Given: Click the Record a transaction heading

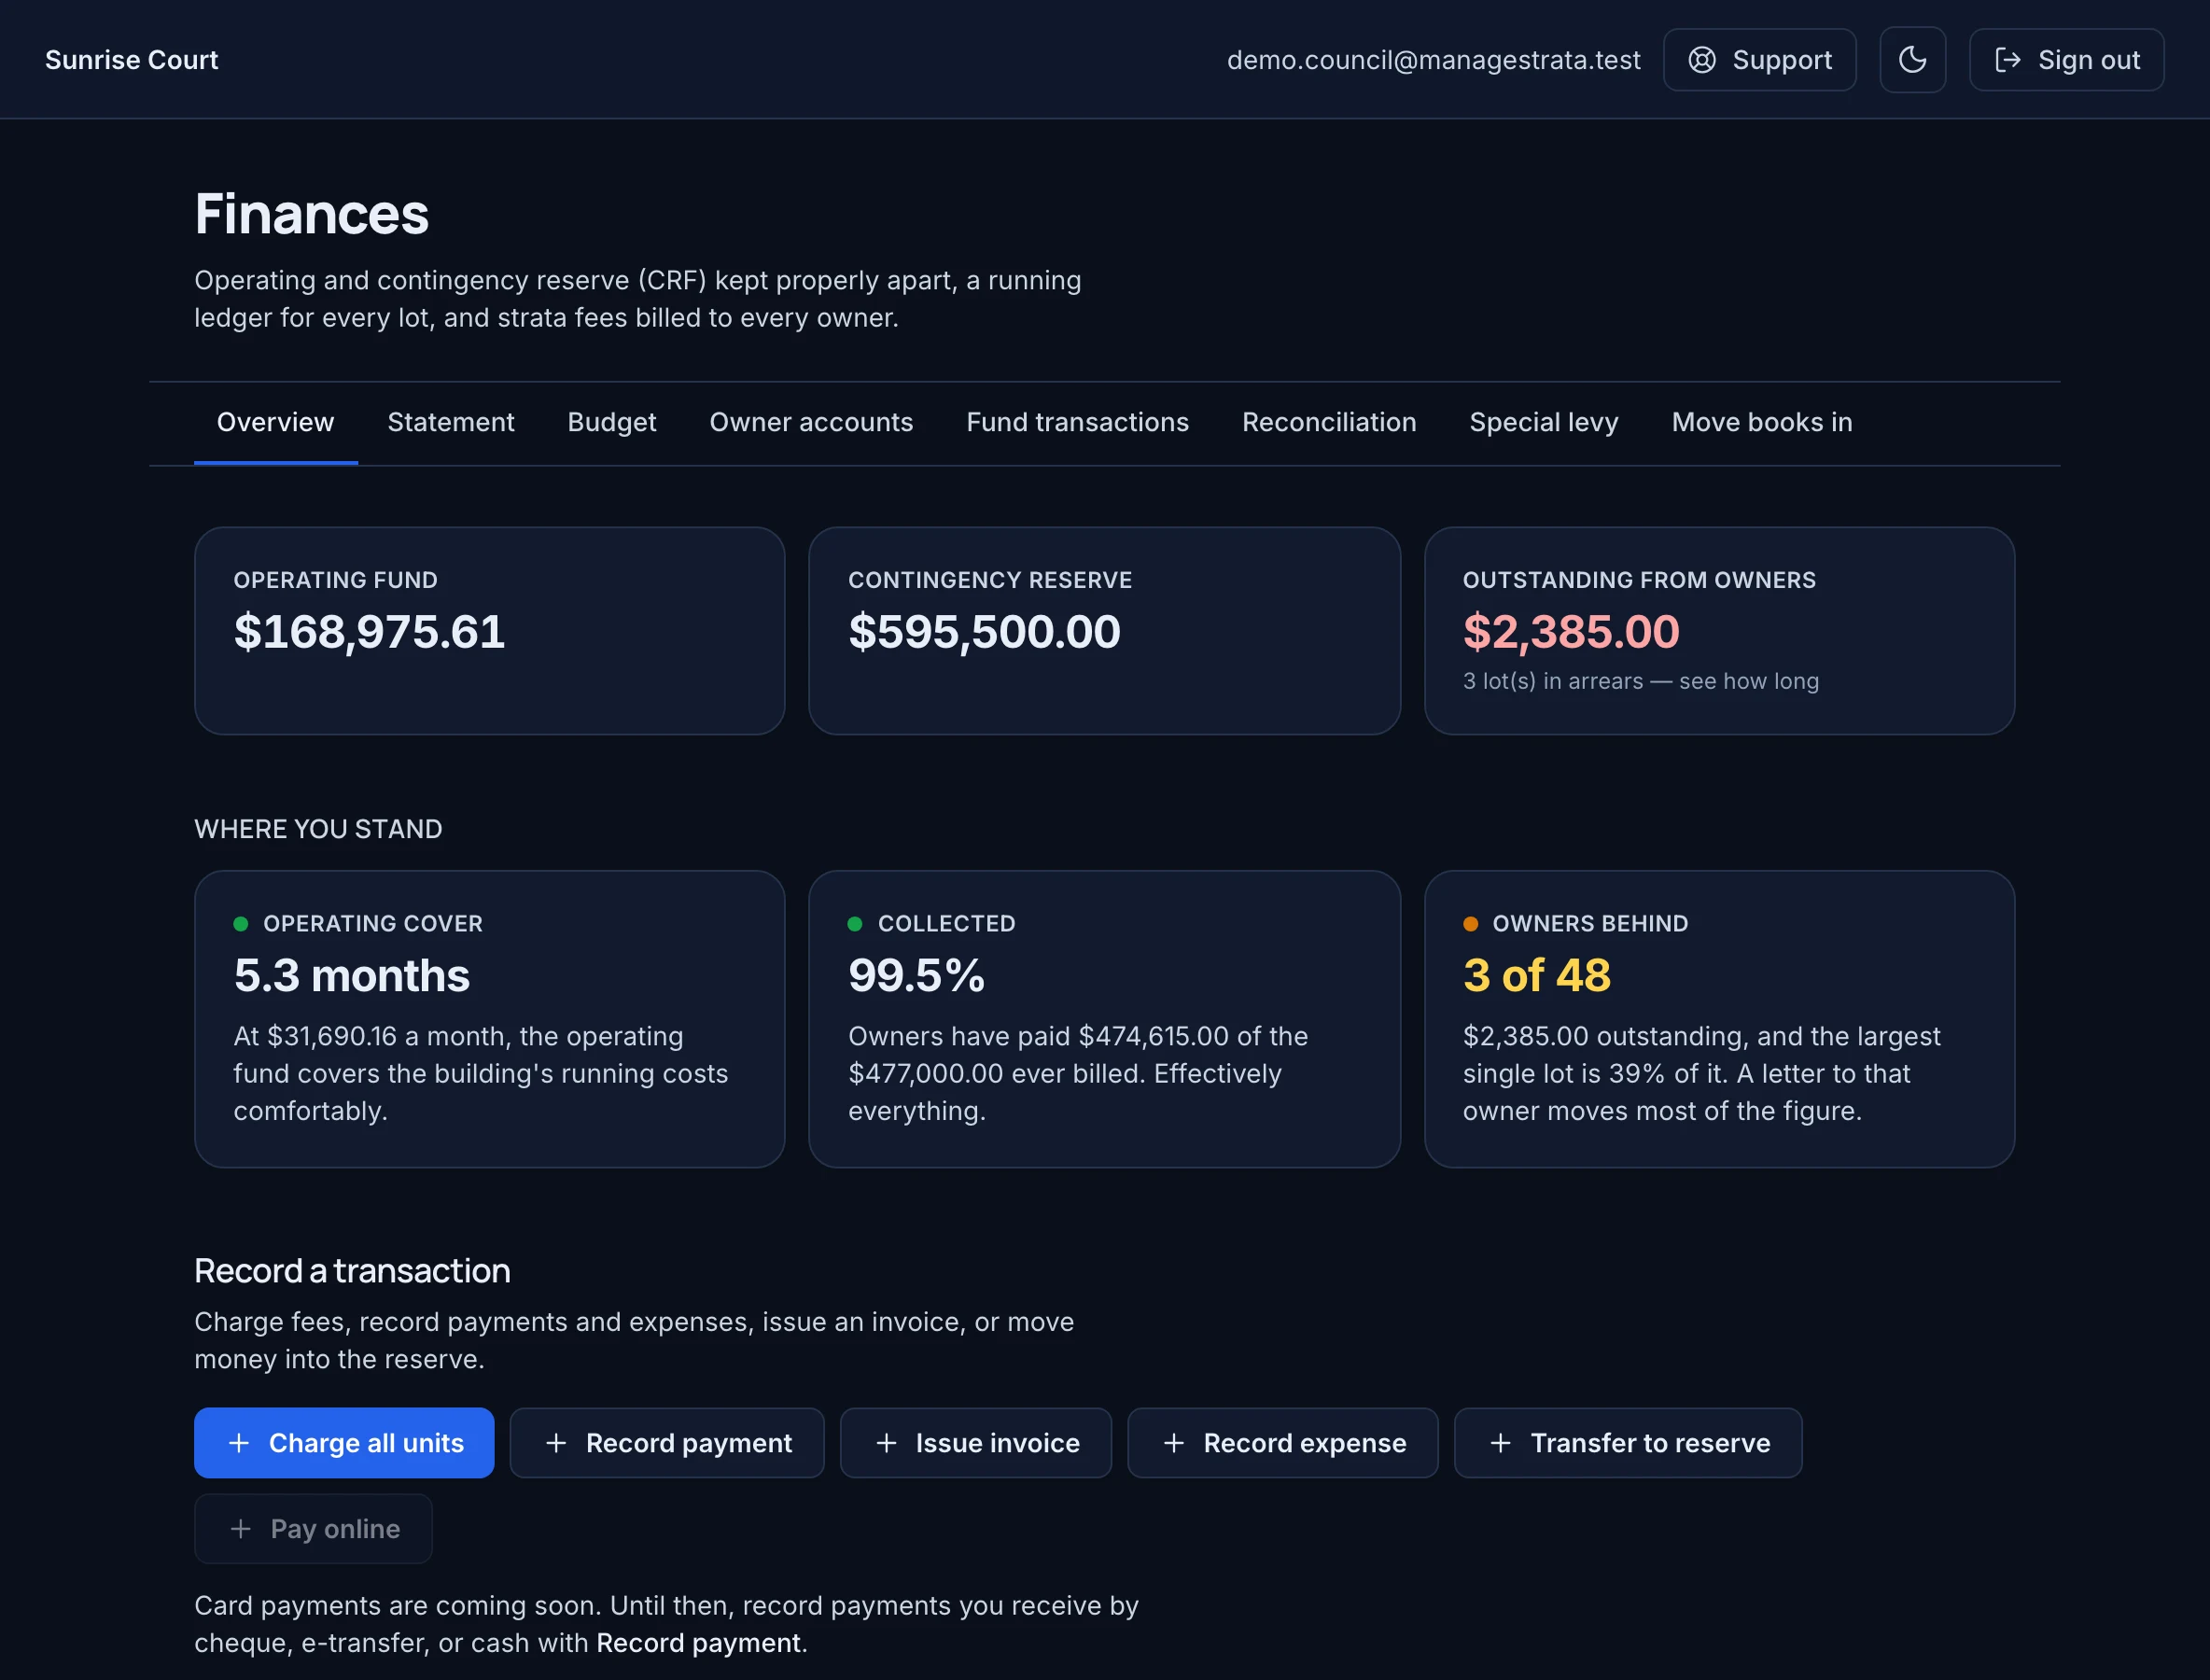Looking at the screenshot, I should [x=352, y=1270].
